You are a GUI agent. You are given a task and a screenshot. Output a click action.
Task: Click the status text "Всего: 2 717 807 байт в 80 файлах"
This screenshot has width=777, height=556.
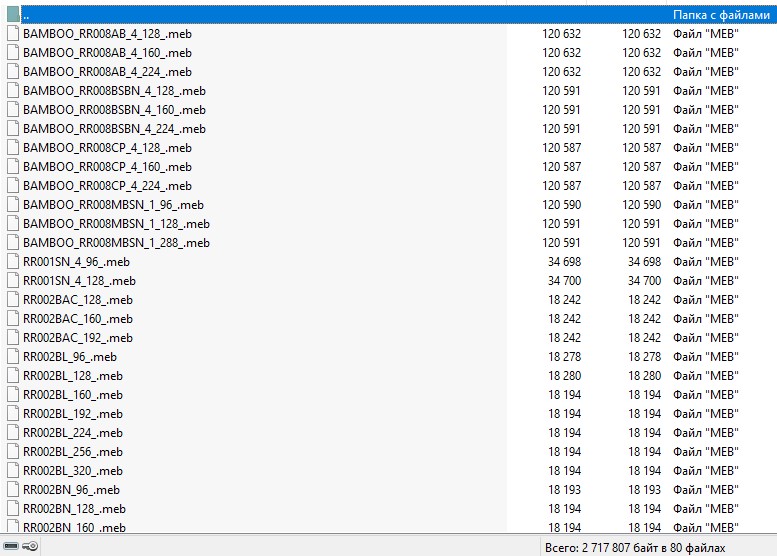click(x=635, y=548)
